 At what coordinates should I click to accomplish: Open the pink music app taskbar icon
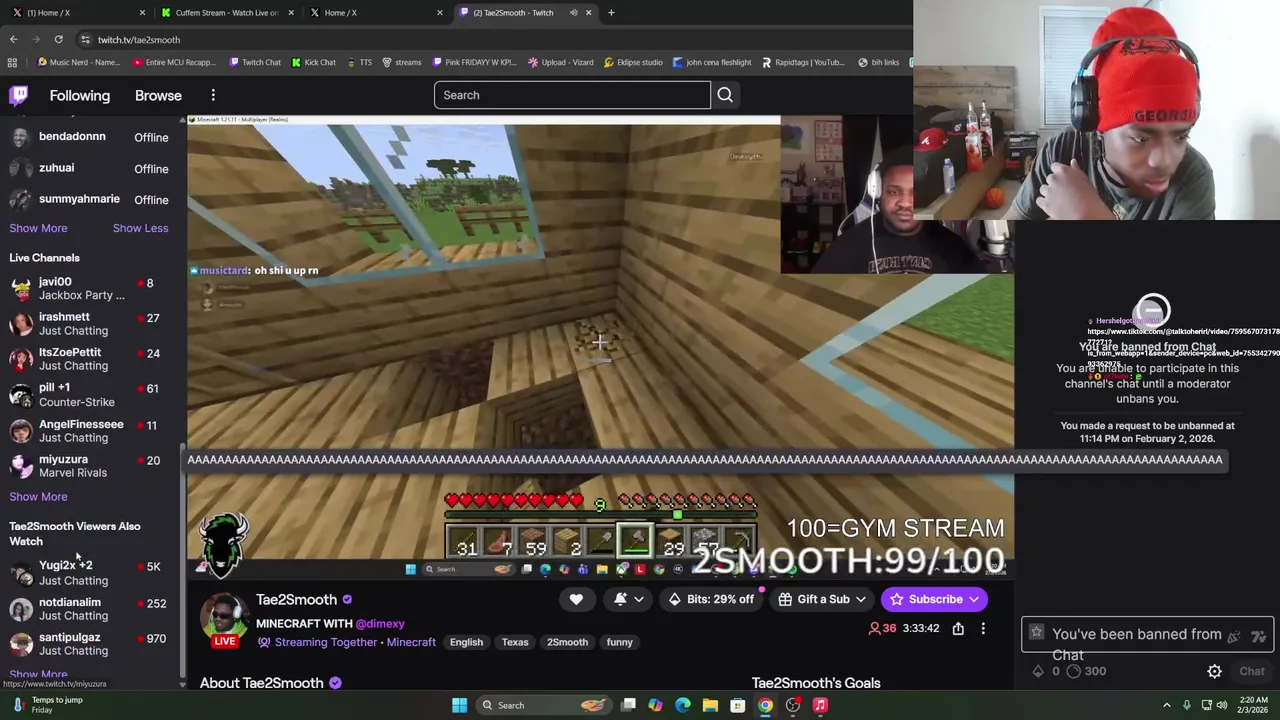click(x=820, y=705)
